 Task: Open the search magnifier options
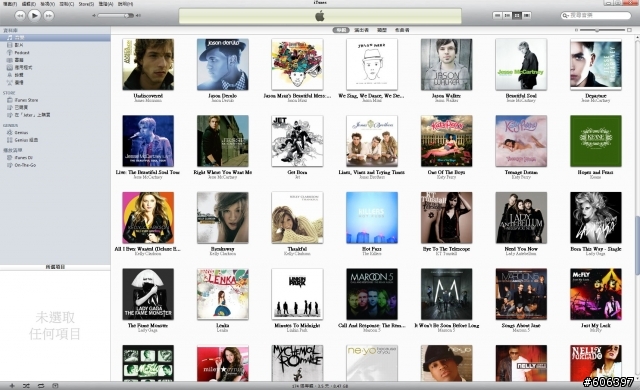click(x=565, y=16)
